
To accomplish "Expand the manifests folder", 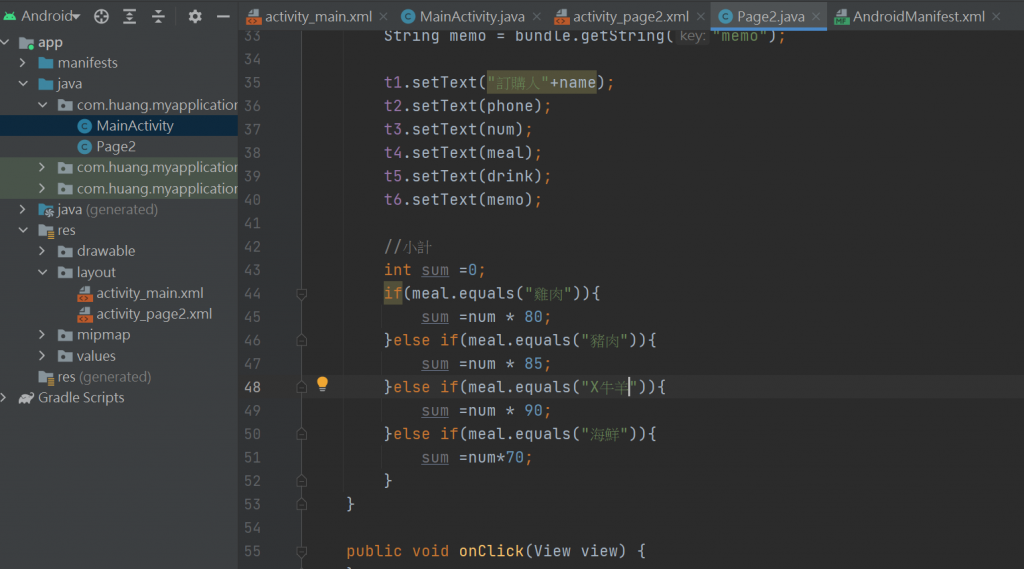I will point(23,63).
